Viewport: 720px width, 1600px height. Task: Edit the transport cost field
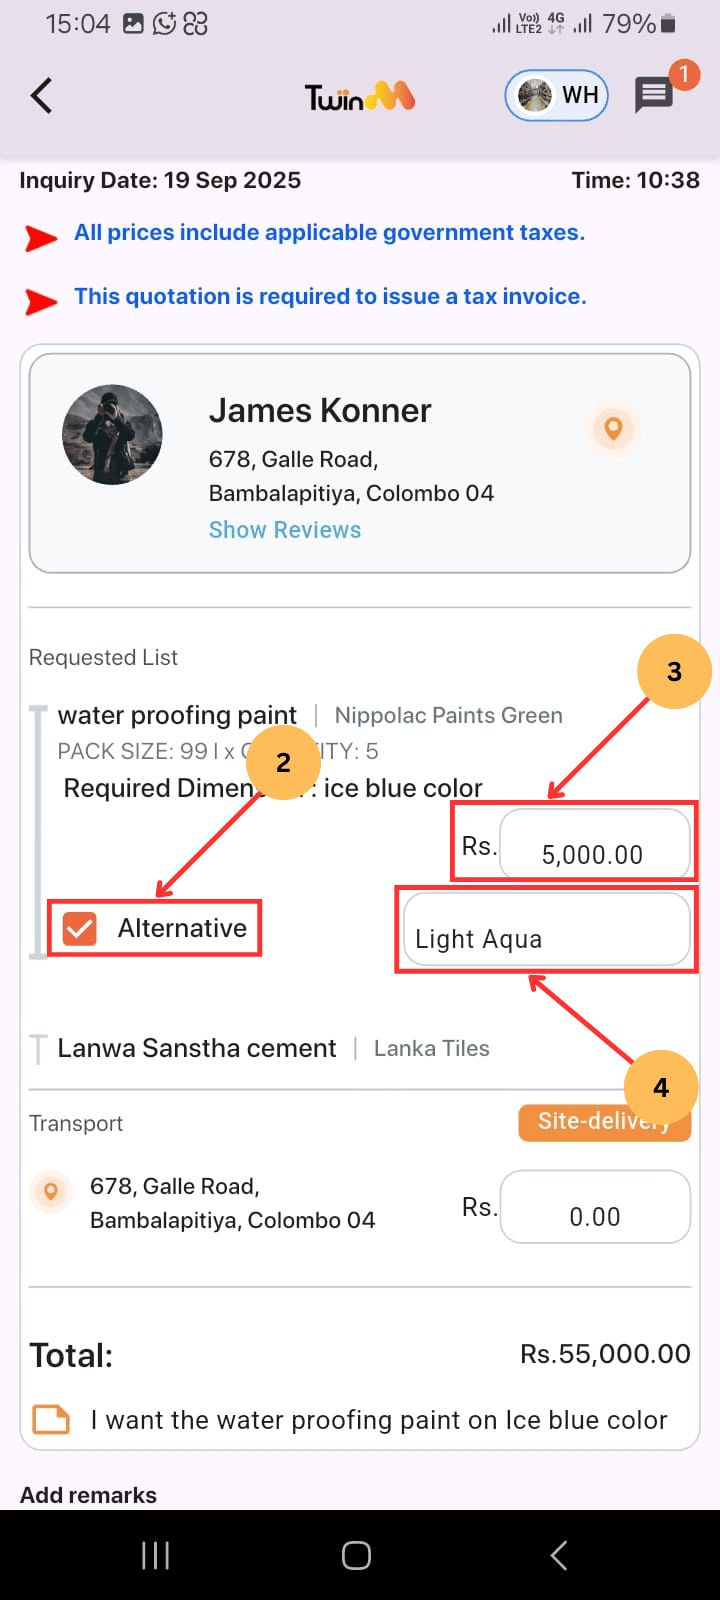click(x=594, y=1207)
